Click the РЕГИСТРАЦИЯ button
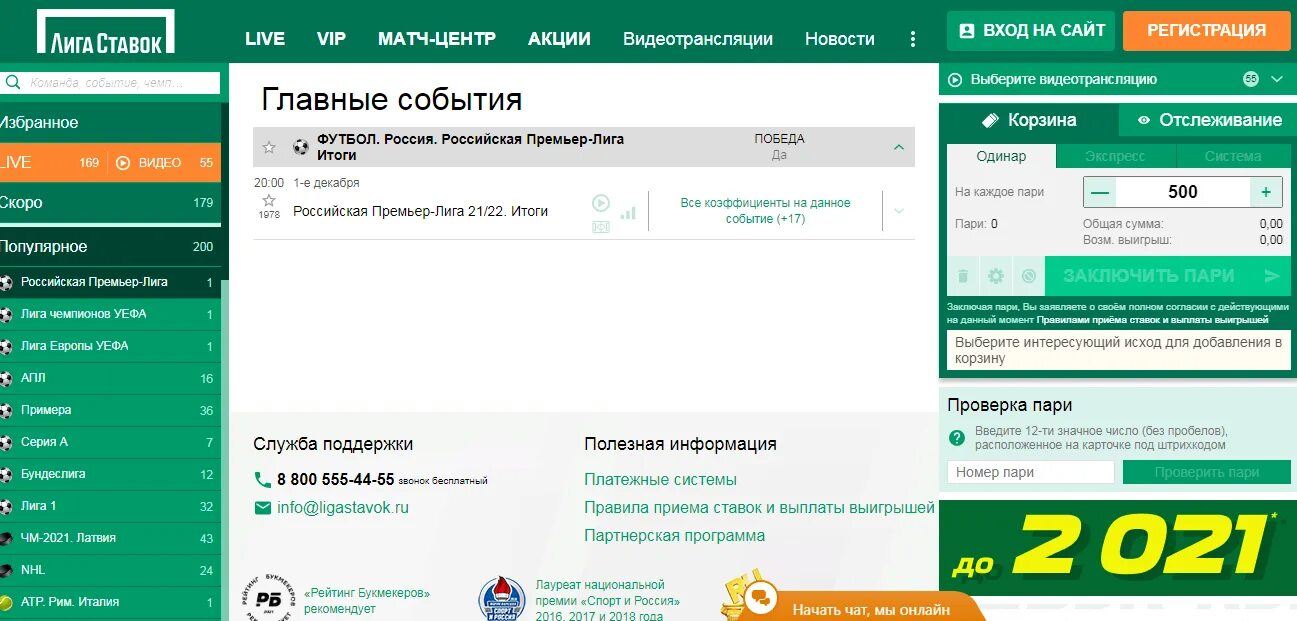 (1206, 31)
